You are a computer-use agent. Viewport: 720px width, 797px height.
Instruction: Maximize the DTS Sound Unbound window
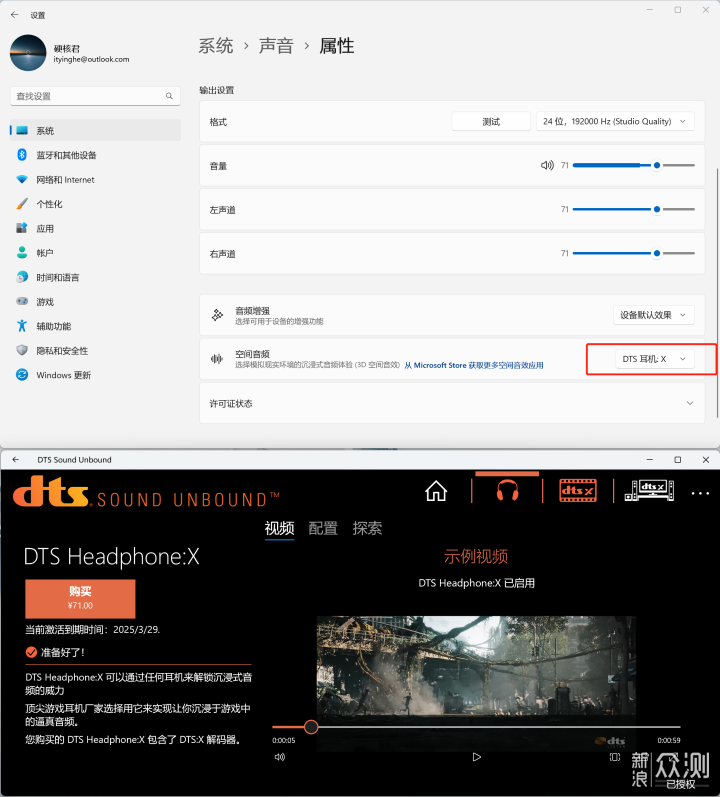(x=677, y=459)
